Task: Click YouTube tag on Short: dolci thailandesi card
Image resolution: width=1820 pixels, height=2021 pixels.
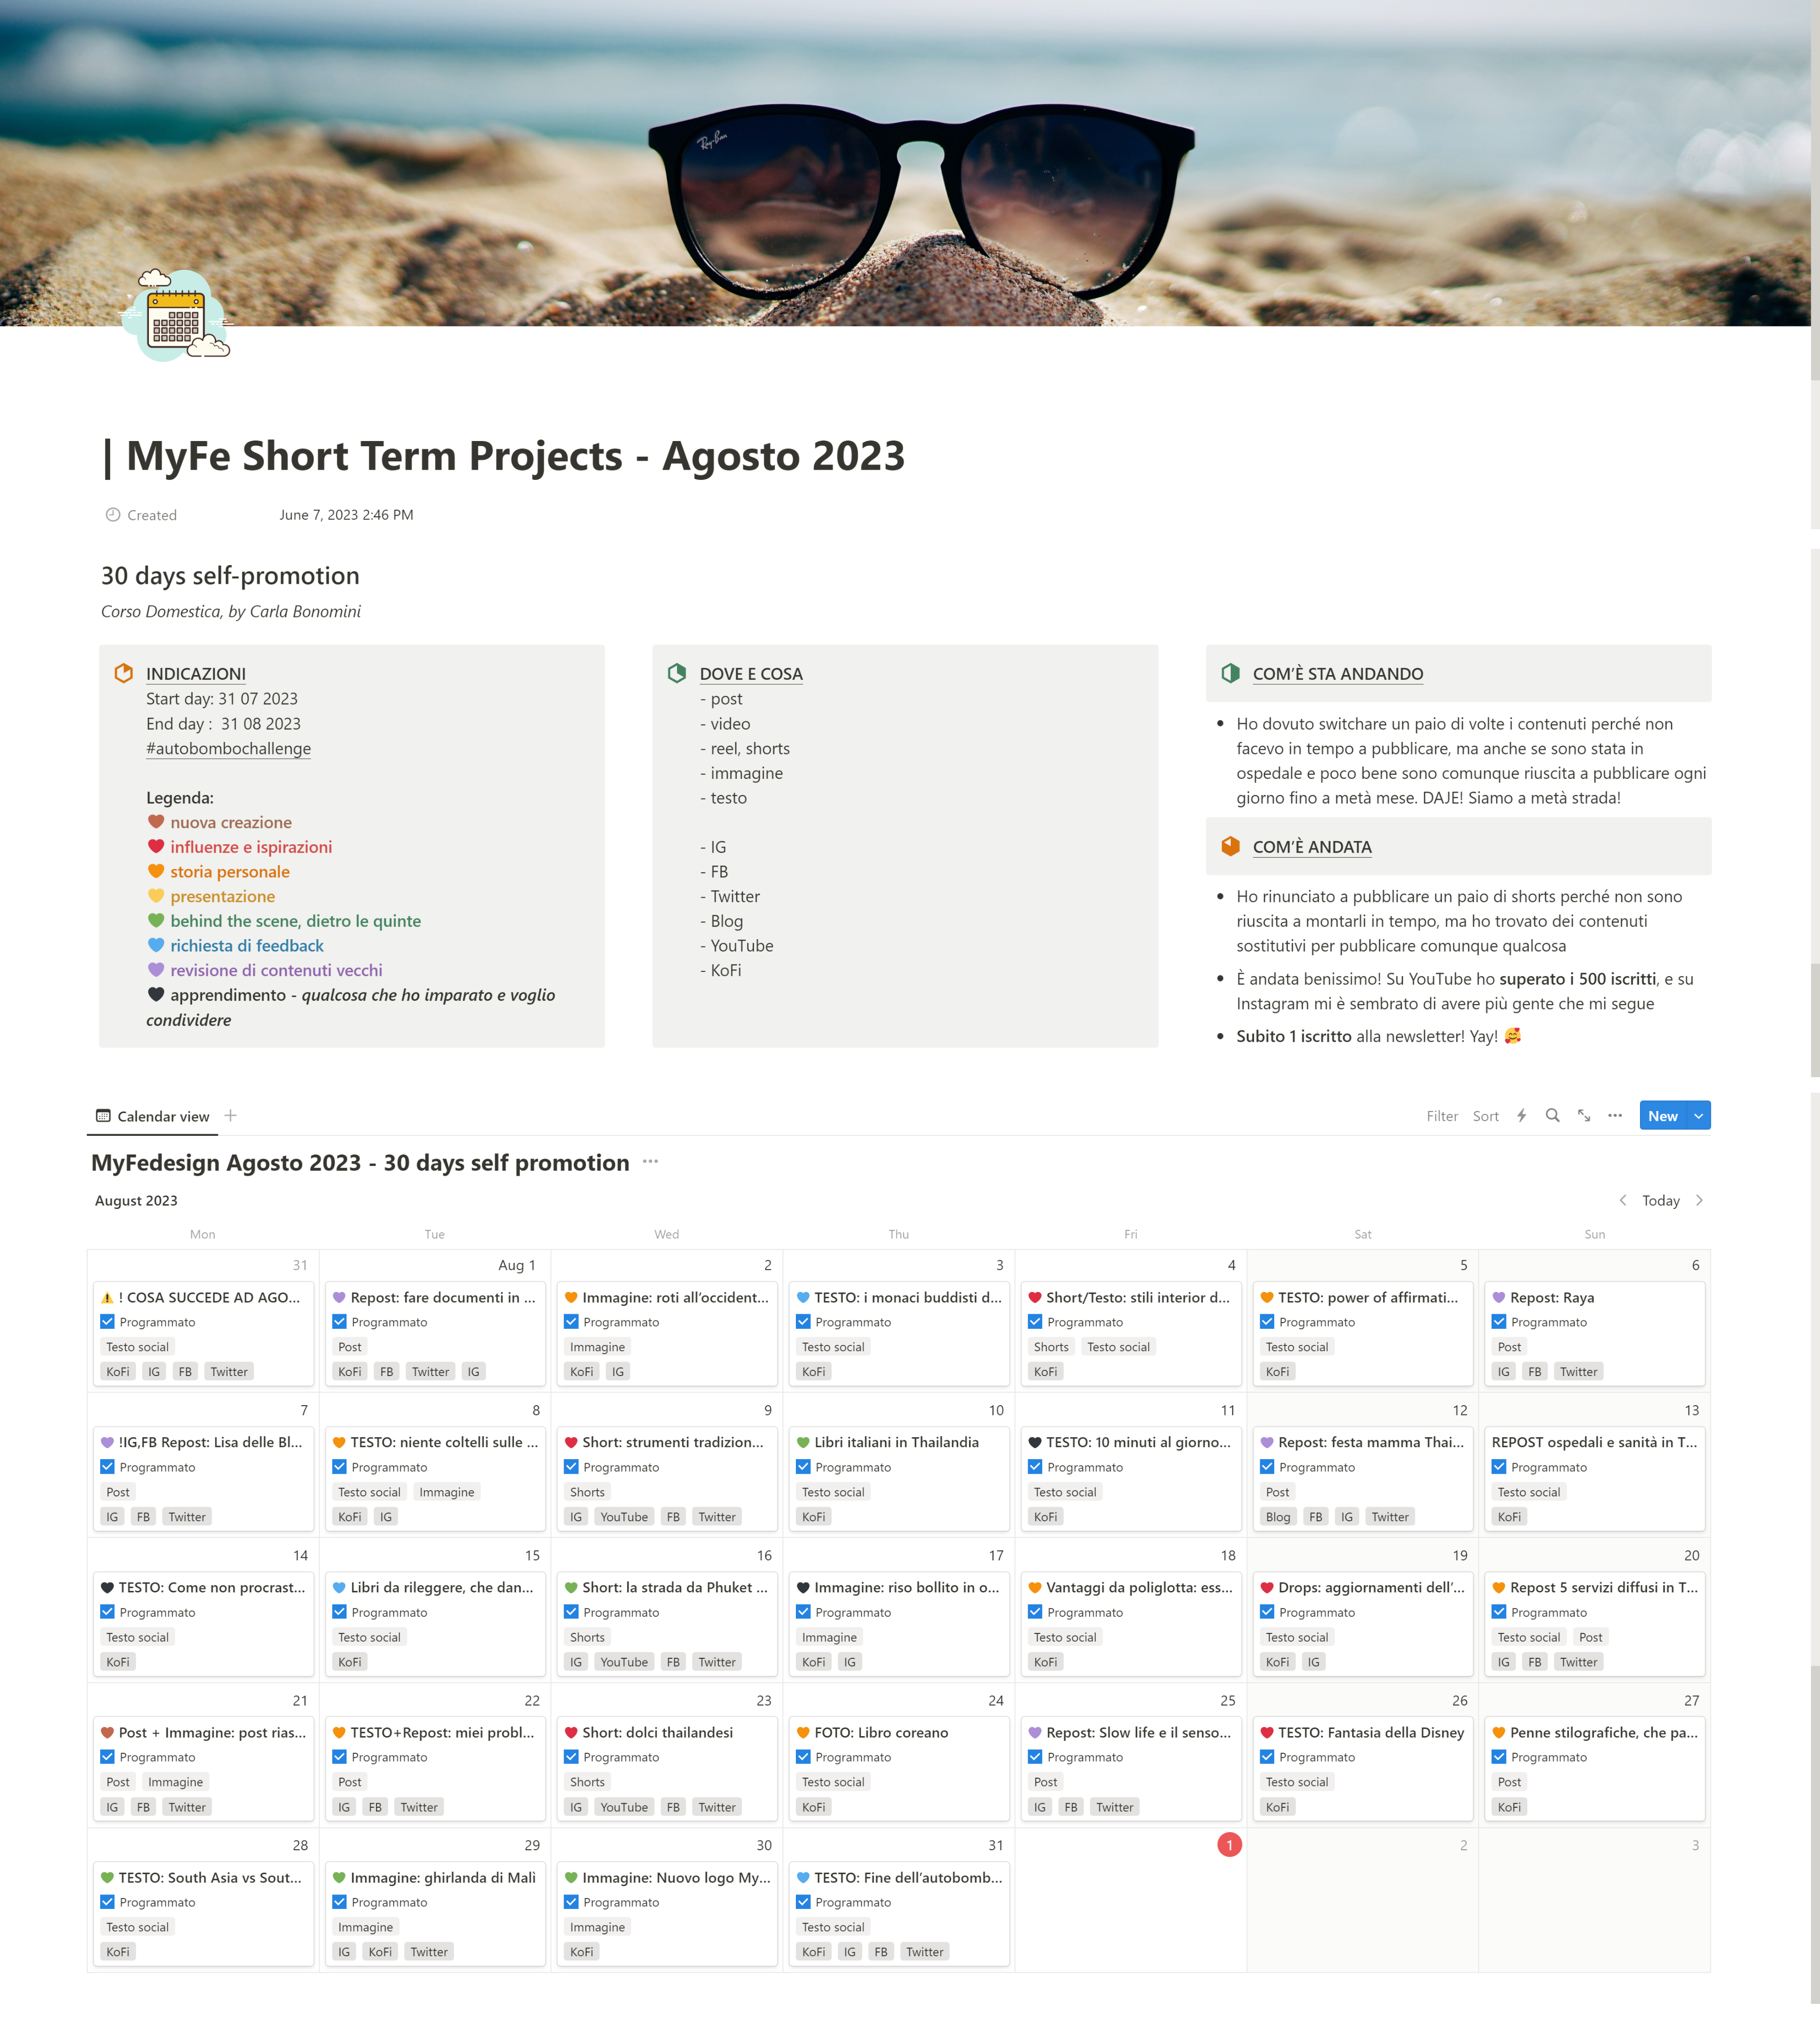Action: (x=624, y=1806)
